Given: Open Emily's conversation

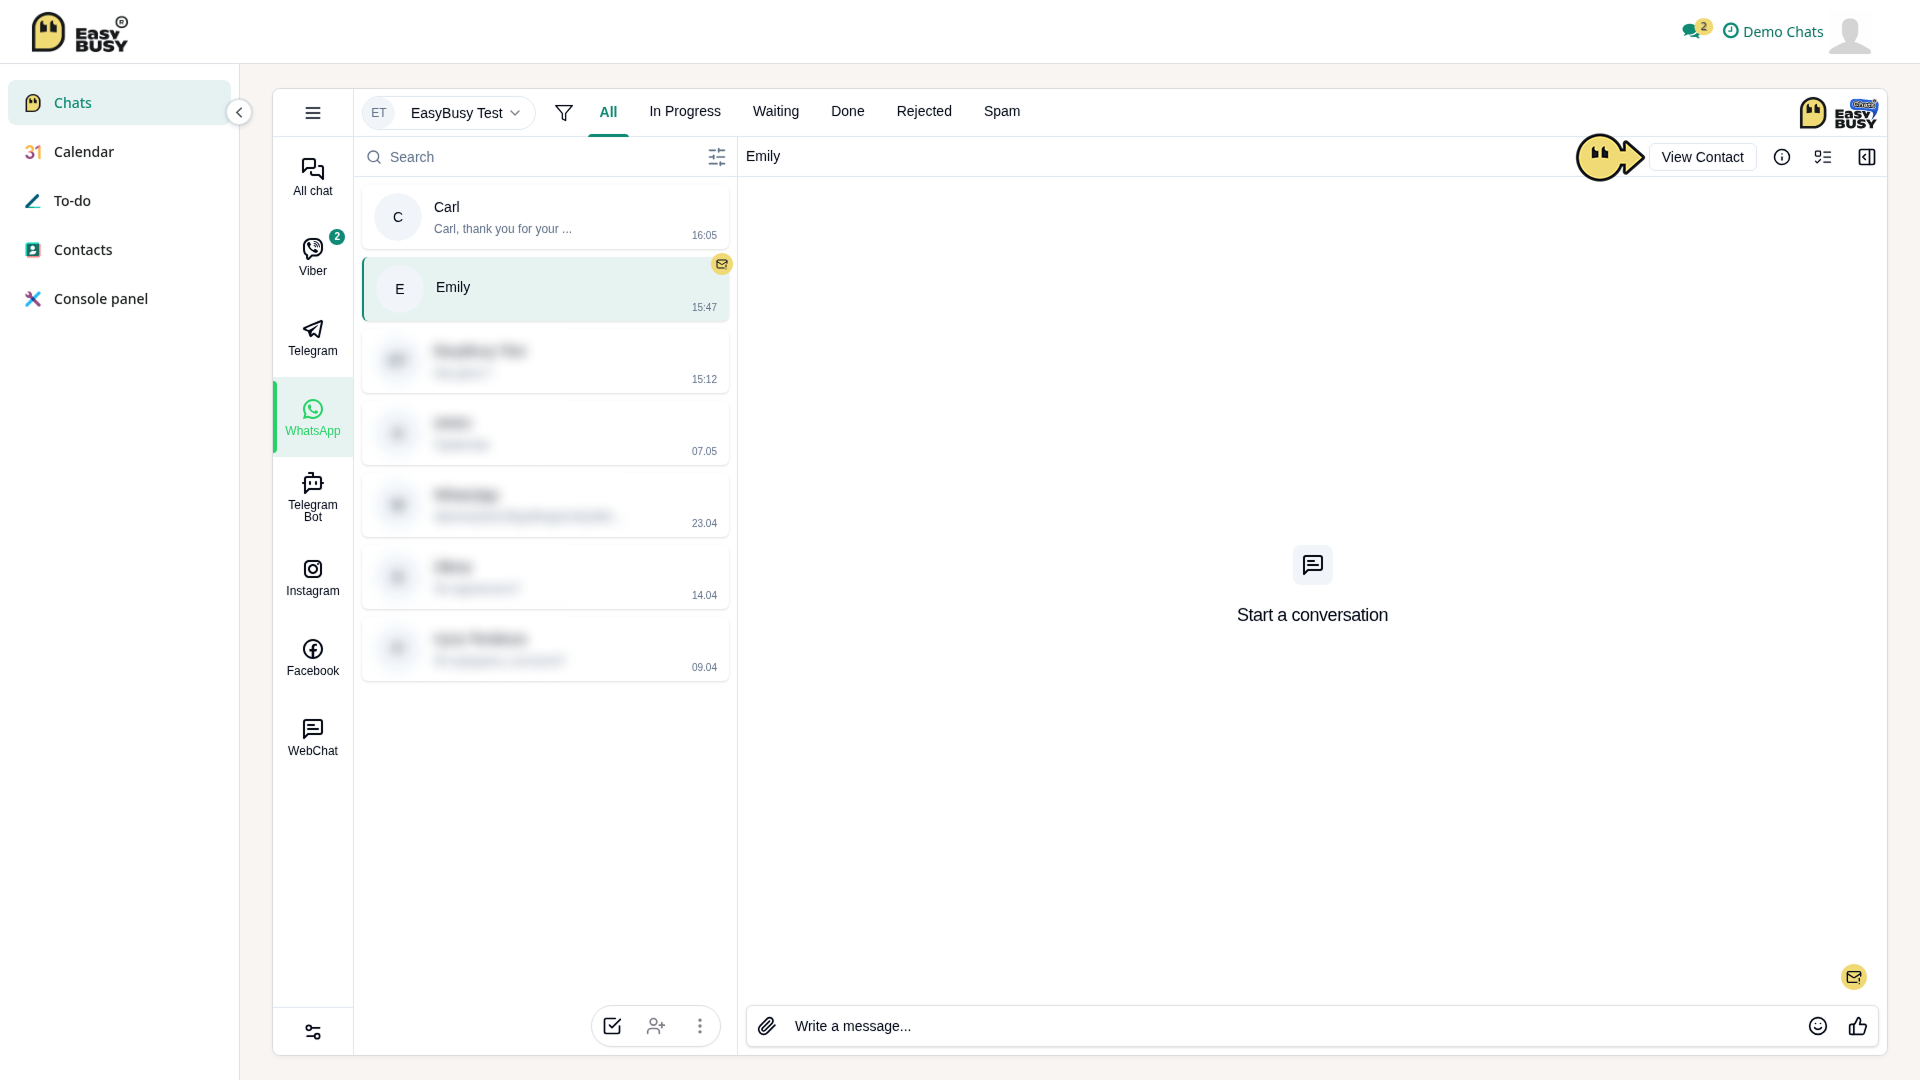Looking at the screenshot, I should click(x=545, y=289).
